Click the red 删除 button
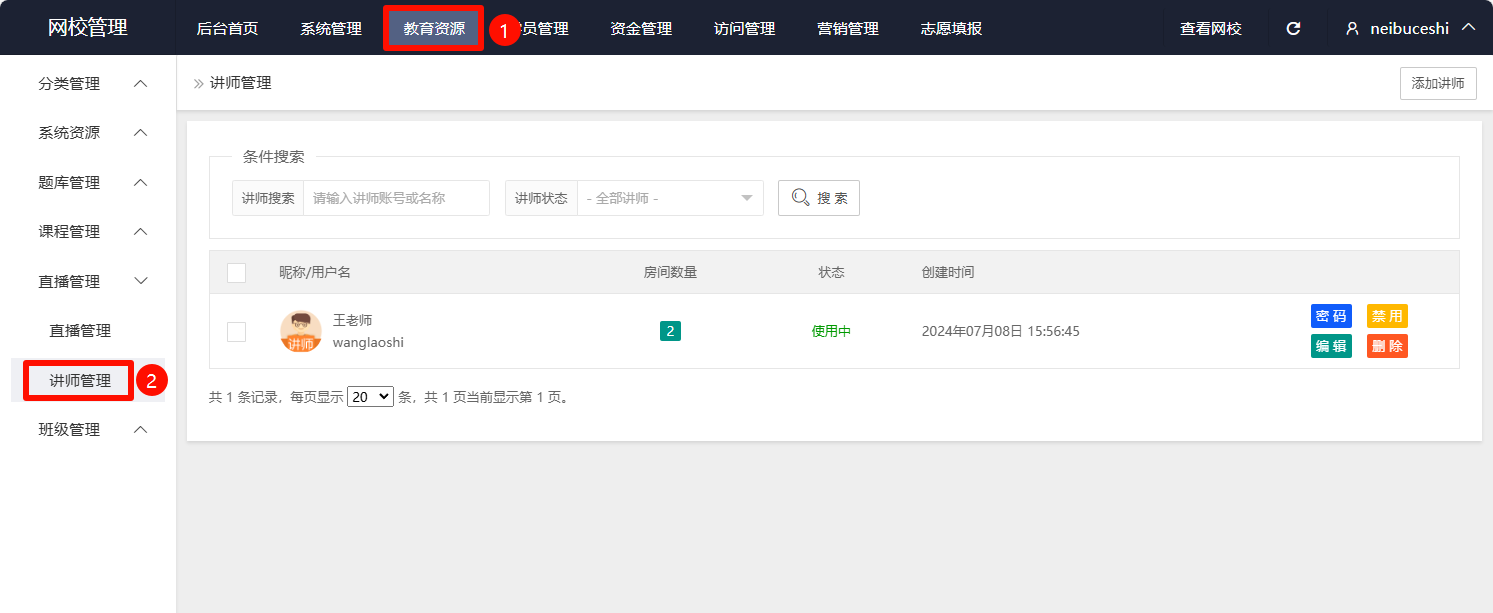1493x613 pixels. [x=1387, y=346]
